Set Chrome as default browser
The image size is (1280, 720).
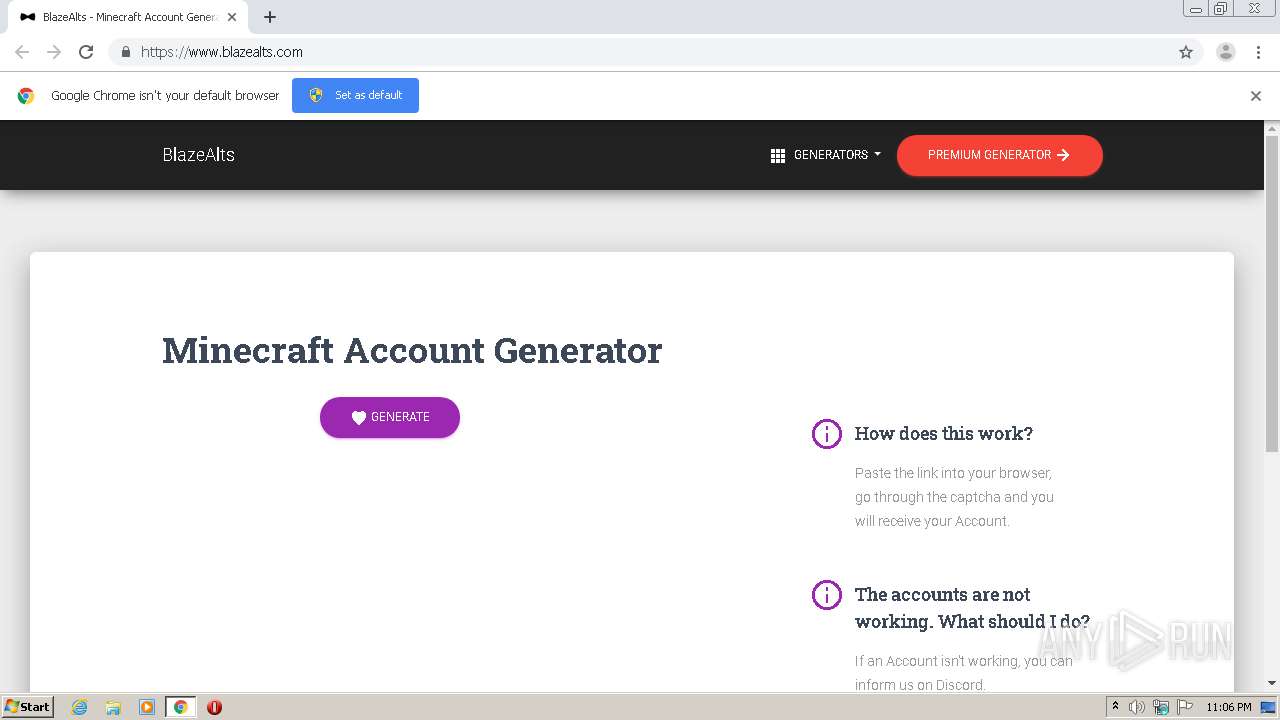[355, 95]
